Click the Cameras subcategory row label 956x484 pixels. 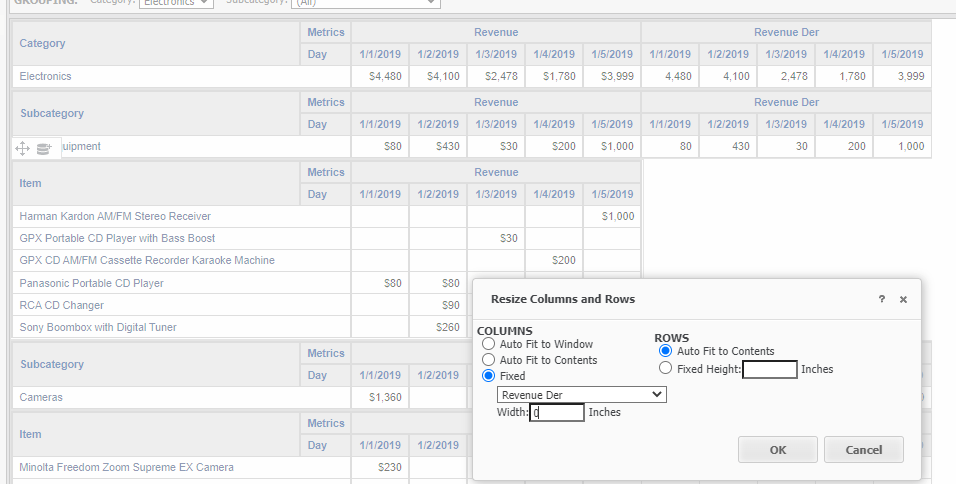41,397
